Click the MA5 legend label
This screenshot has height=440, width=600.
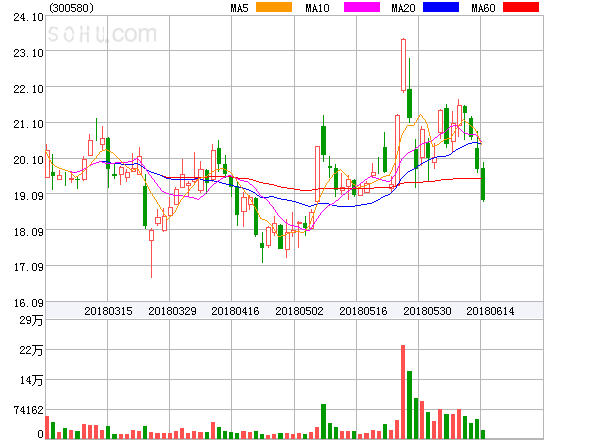click(x=239, y=8)
